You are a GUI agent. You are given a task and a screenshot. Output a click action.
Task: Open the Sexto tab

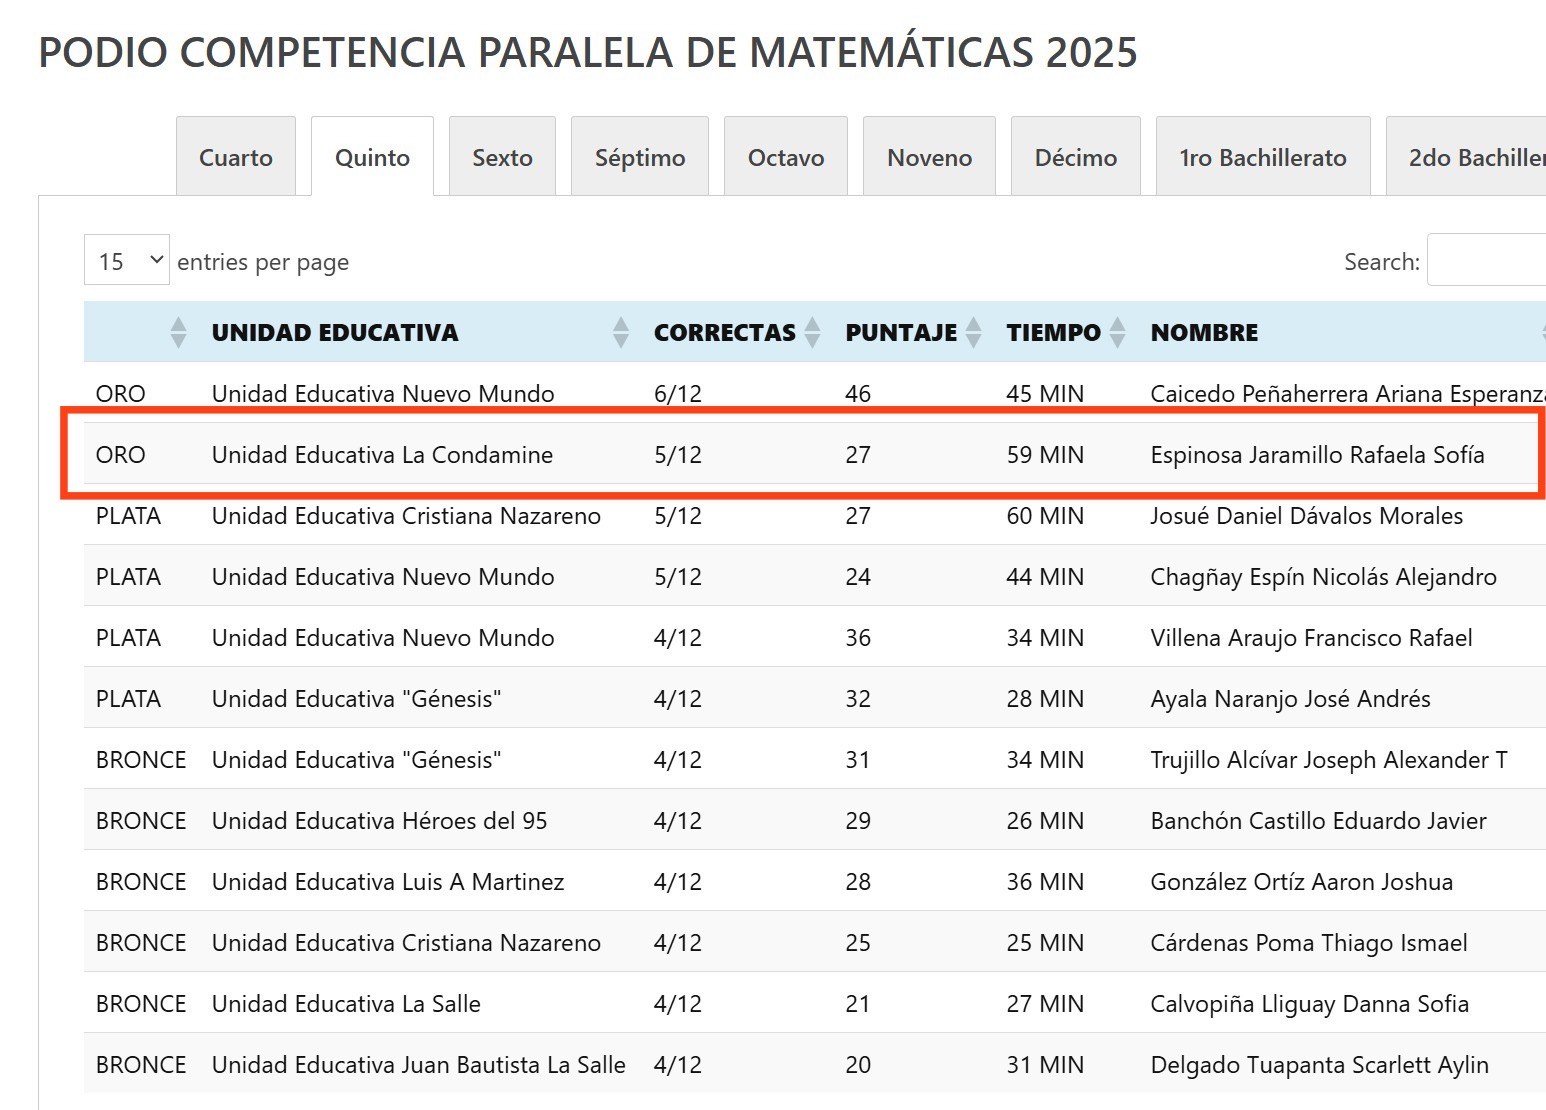coord(502,157)
